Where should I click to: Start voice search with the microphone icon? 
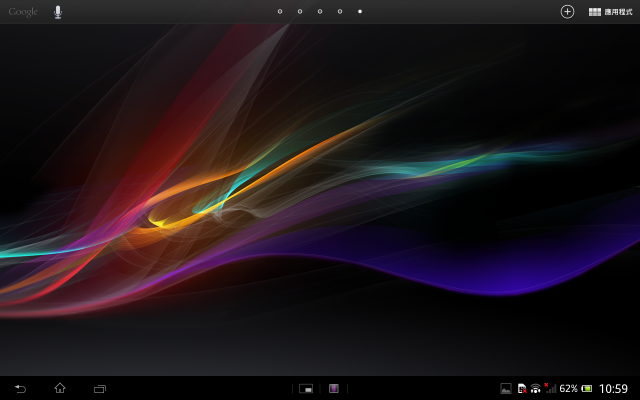tap(58, 12)
